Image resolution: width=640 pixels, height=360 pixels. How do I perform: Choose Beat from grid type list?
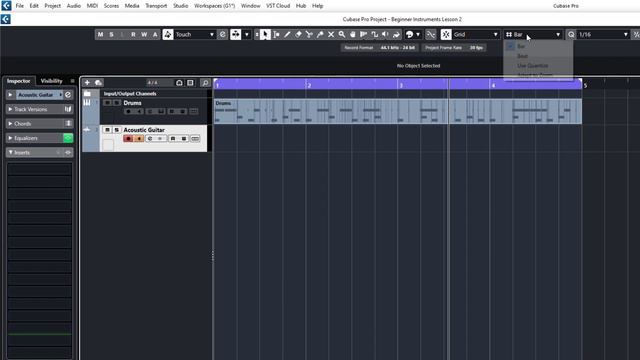coord(523,56)
